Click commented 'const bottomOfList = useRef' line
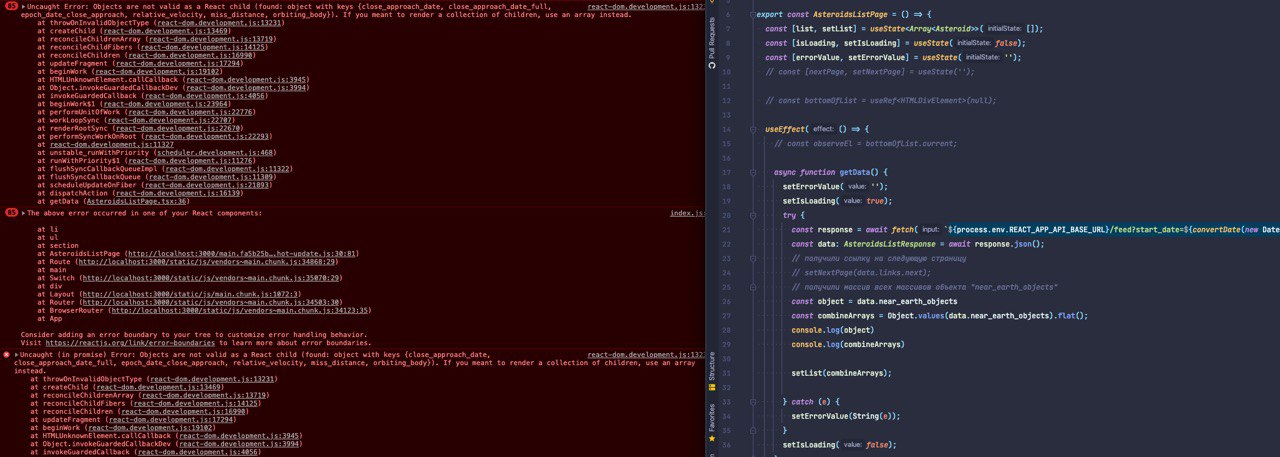Image resolution: width=1280 pixels, height=457 pixels. (881, 100)
